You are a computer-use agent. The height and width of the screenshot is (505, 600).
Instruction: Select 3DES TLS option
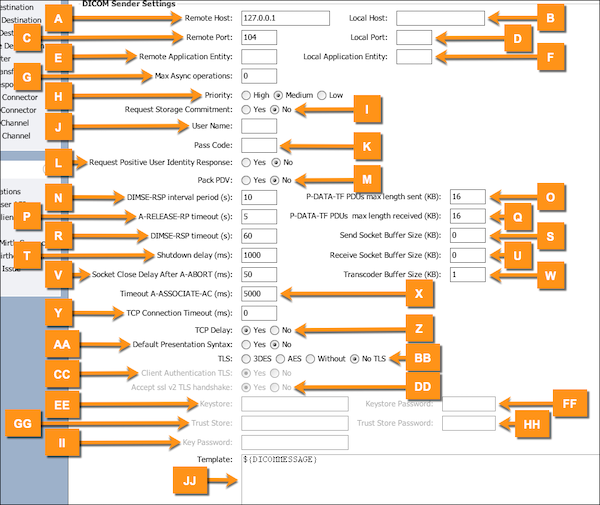tap(247, 359)
